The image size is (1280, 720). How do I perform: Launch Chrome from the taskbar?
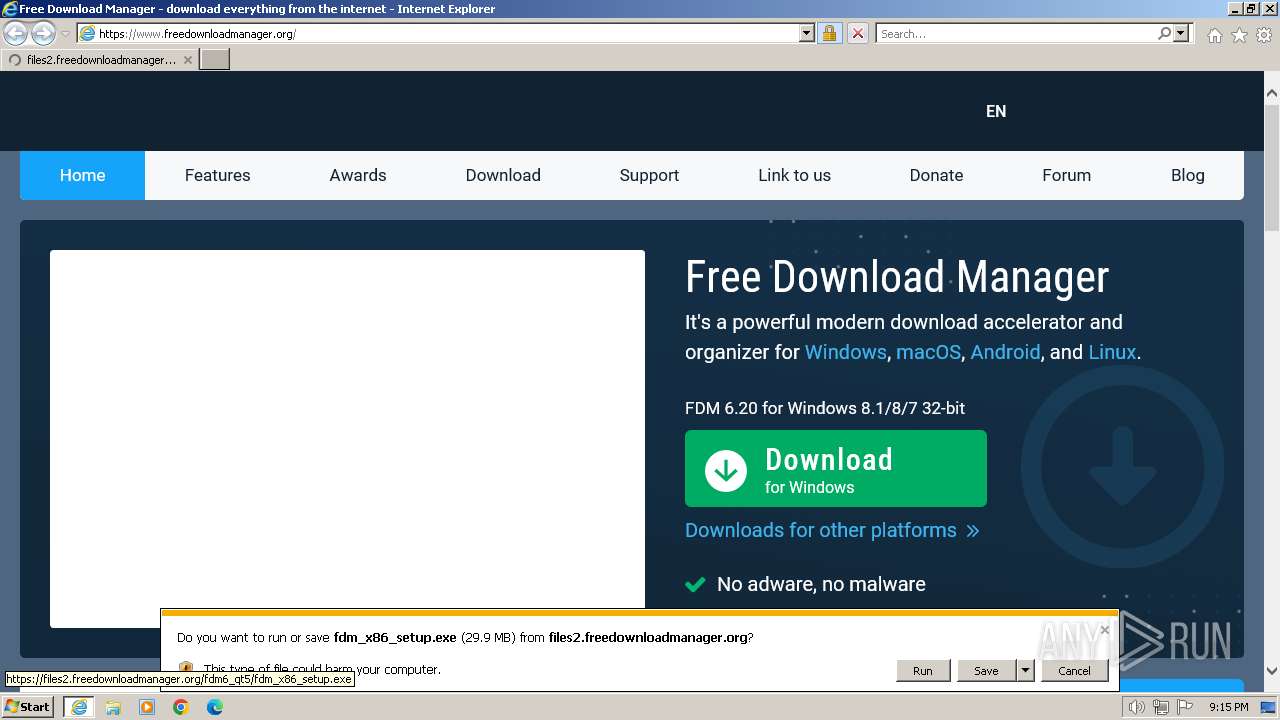(181, 707)
